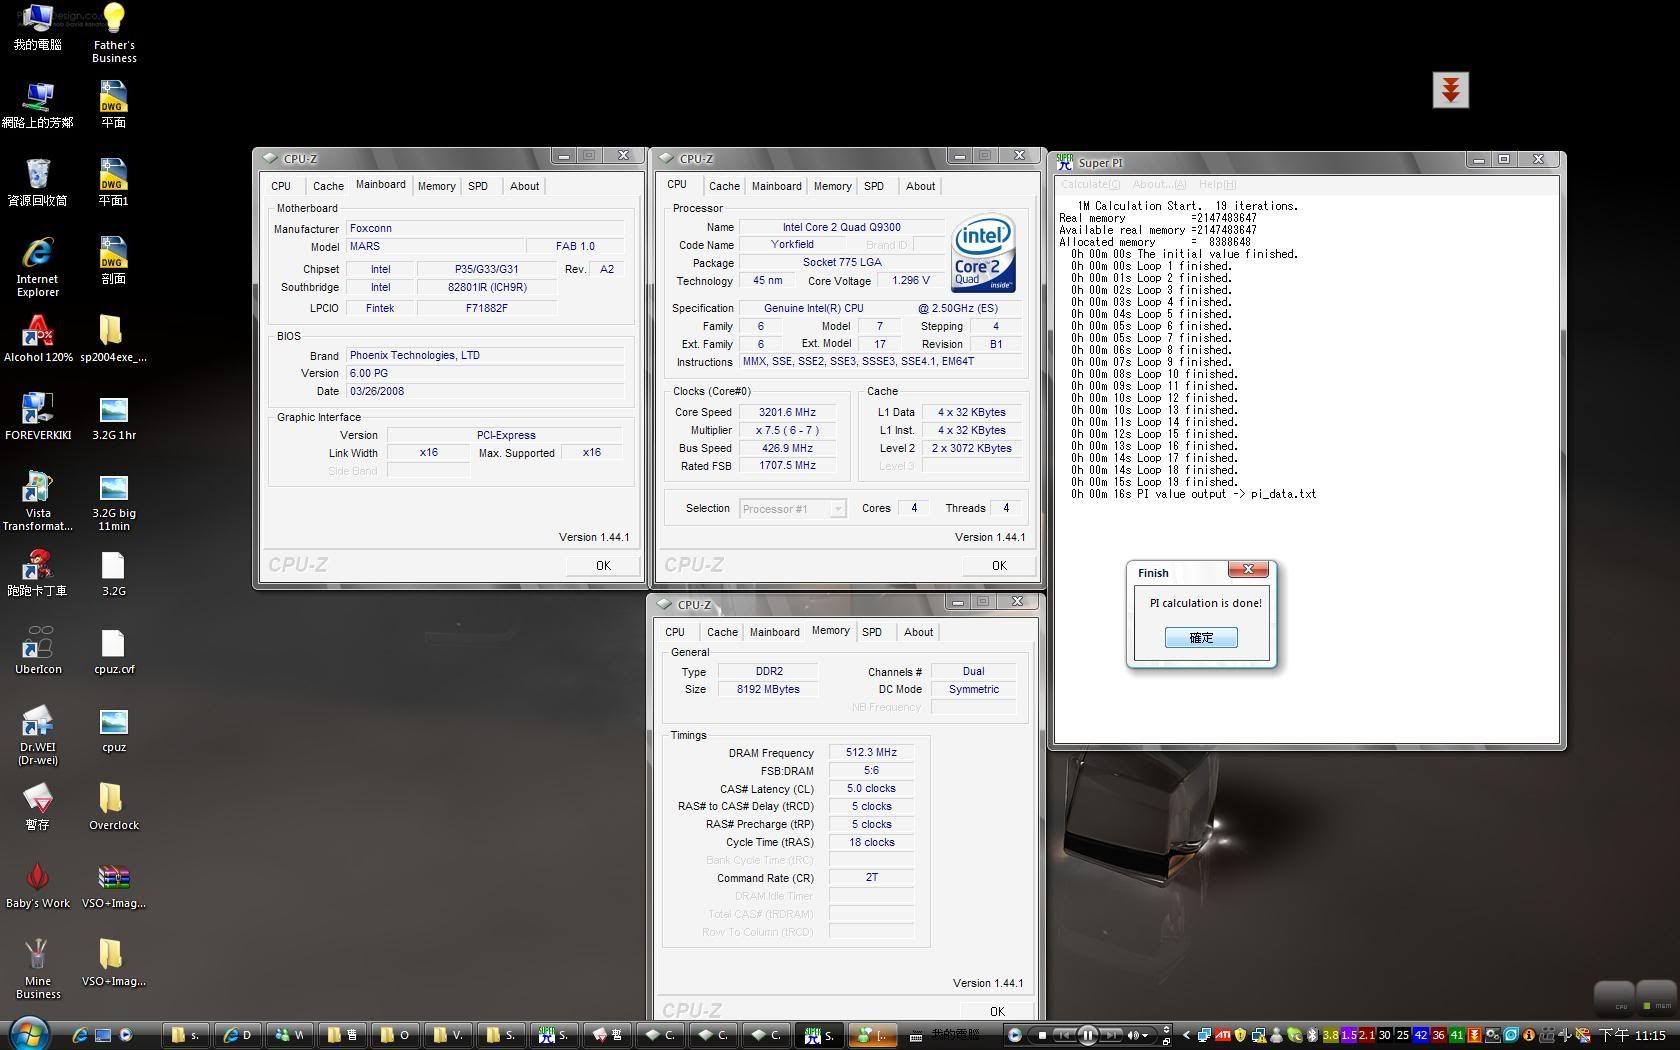The height and width of the screenshot is (1050, 1680).
Task: Click the DRAM Frequency value 512.3 MHz
Action: pyautogui.click(x=871, y=752)
